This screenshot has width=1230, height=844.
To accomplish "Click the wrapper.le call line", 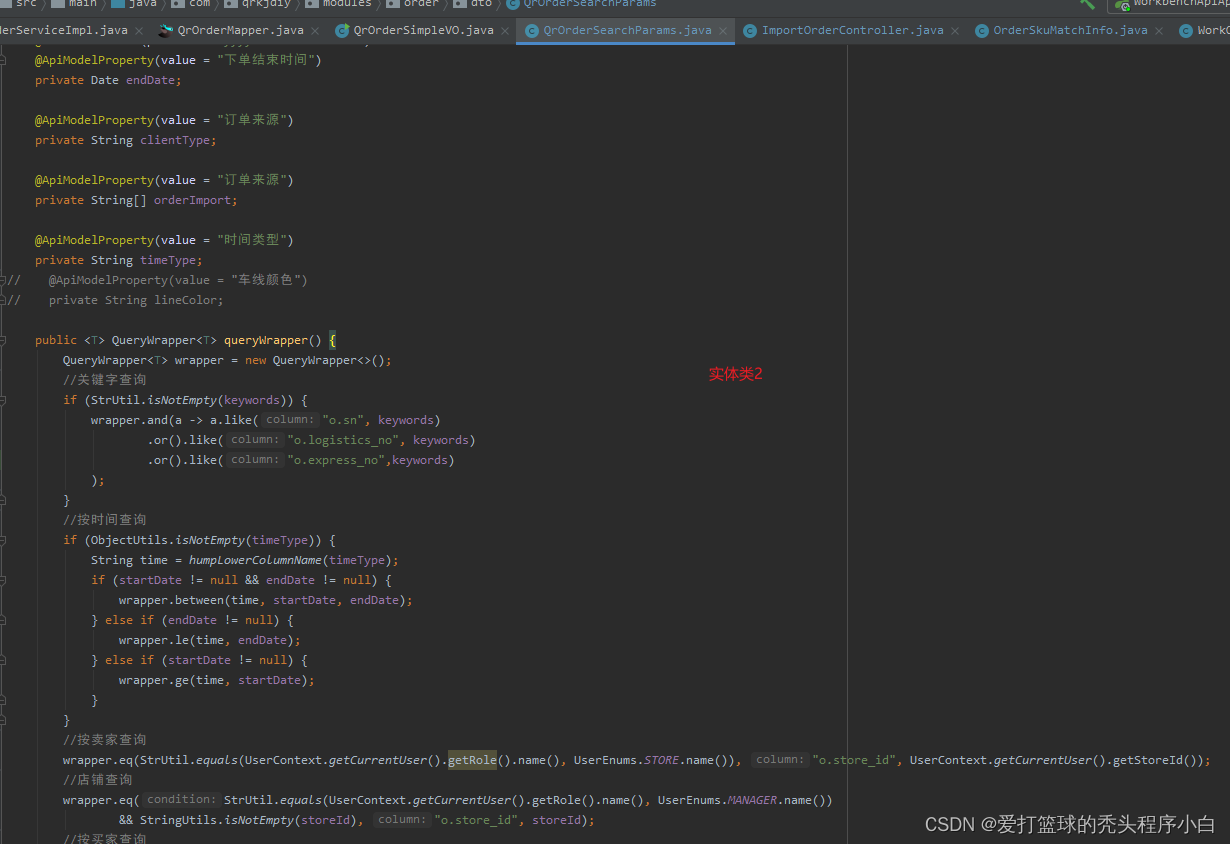I will [x=210, y=640].
